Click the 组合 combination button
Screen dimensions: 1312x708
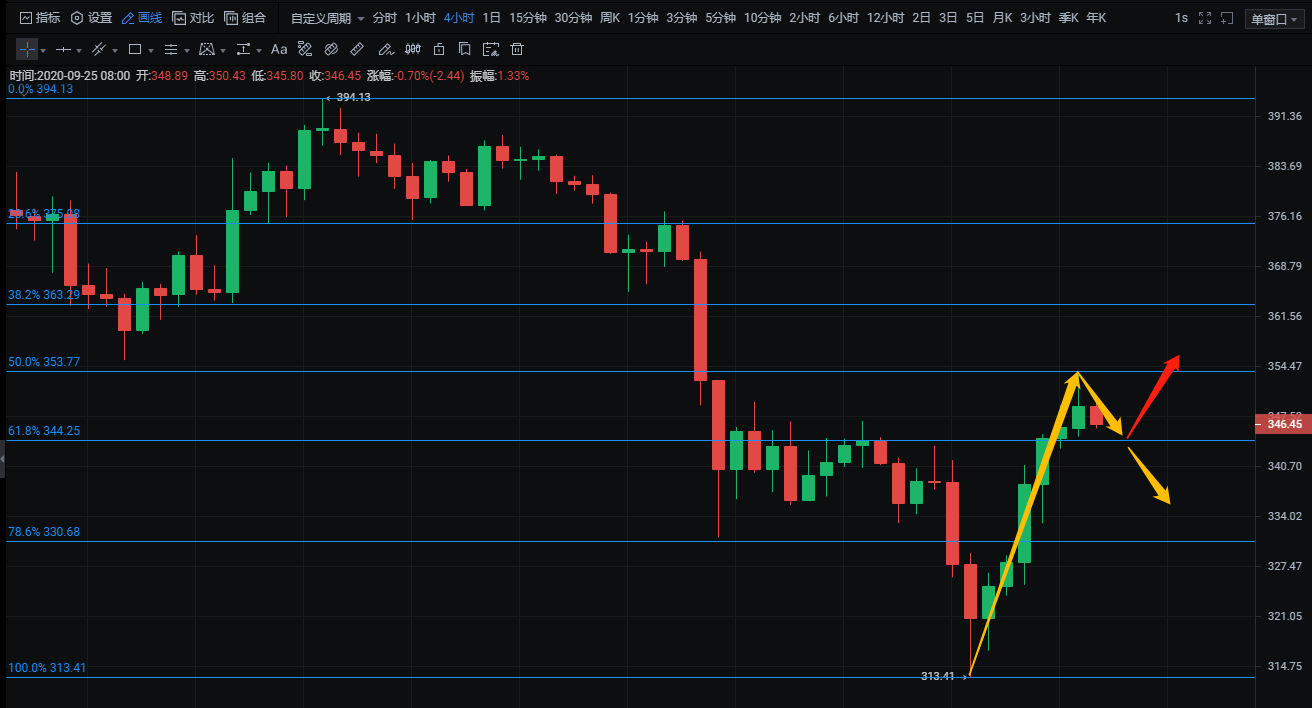coord(245,18)
